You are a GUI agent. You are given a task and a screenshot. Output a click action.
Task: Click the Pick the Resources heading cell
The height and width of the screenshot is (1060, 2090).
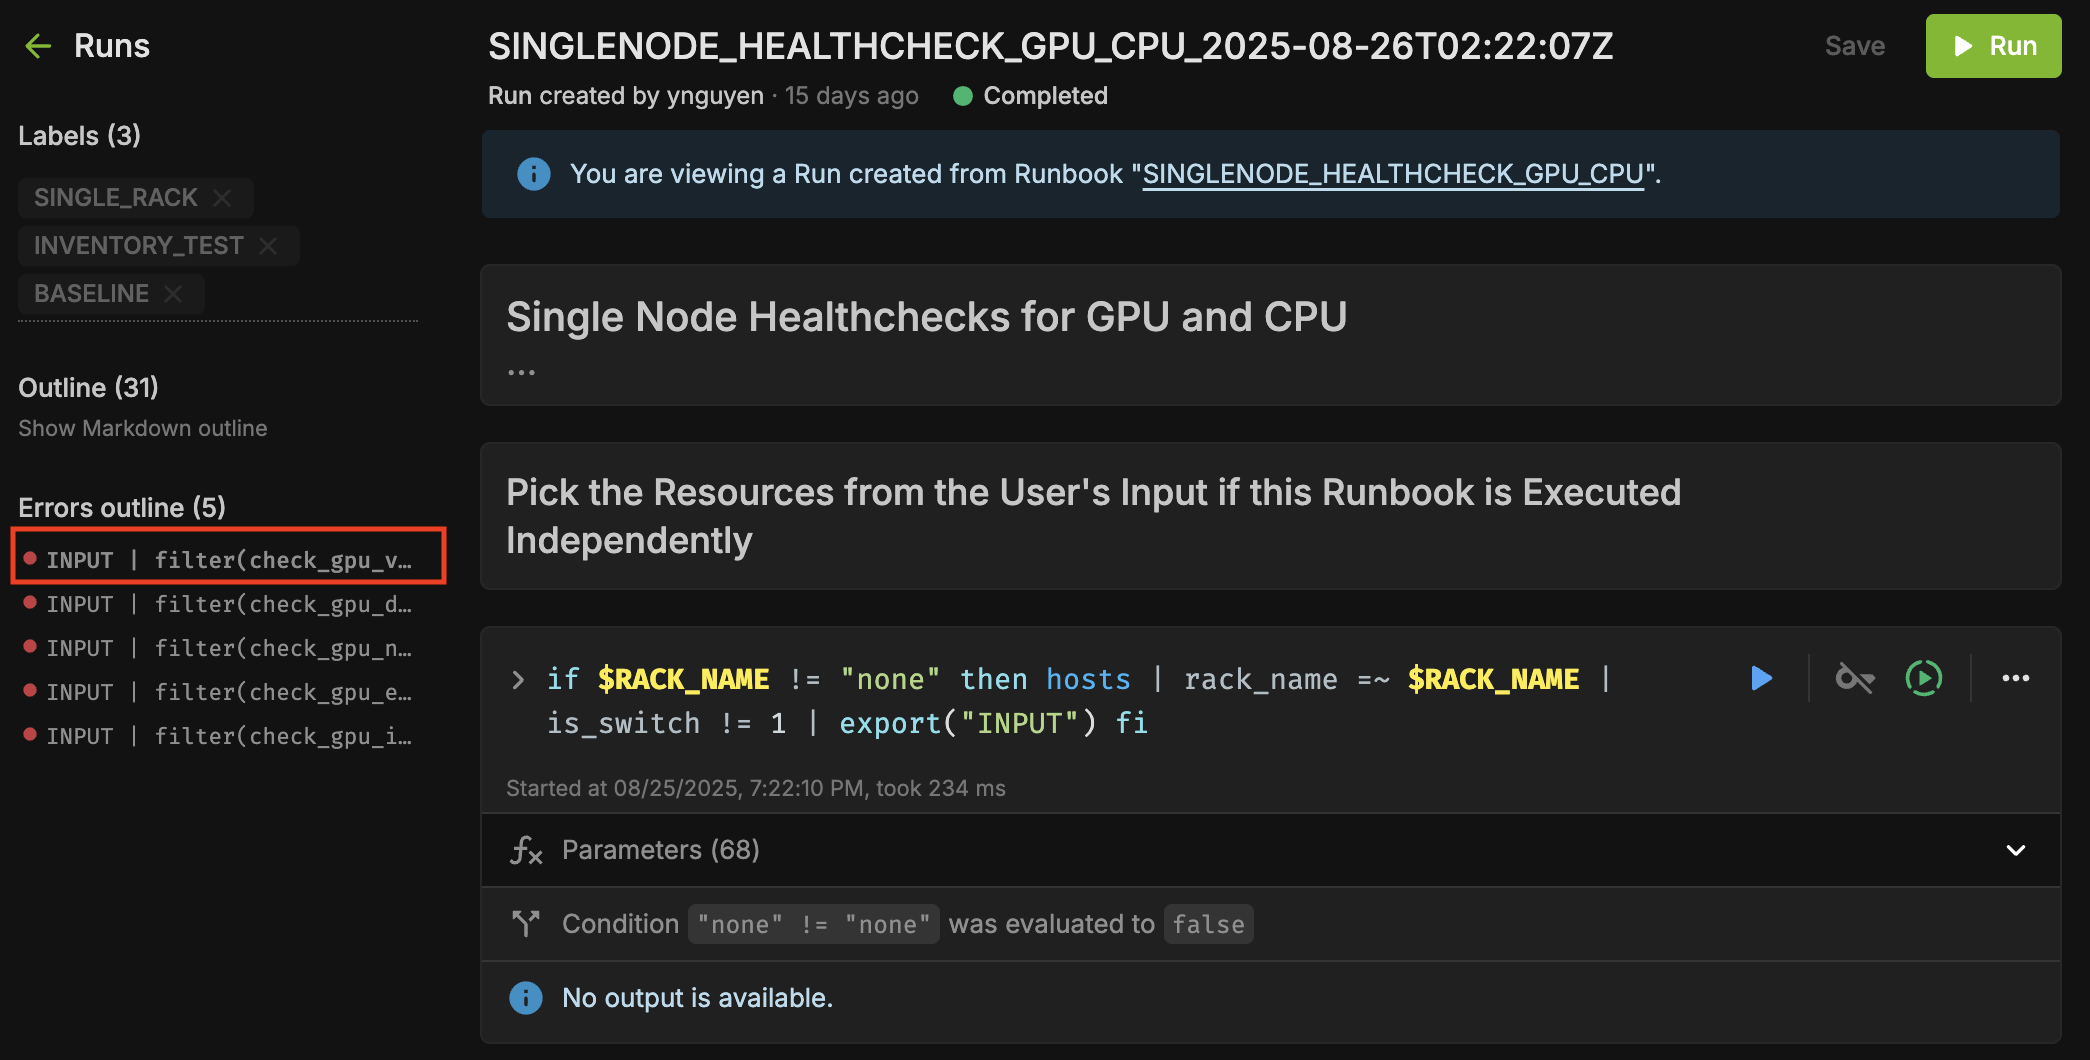coord(1270,516)
